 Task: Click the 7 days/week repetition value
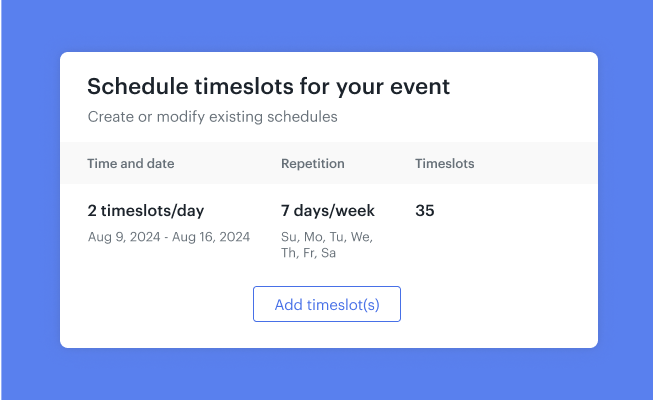click(328, 210)
